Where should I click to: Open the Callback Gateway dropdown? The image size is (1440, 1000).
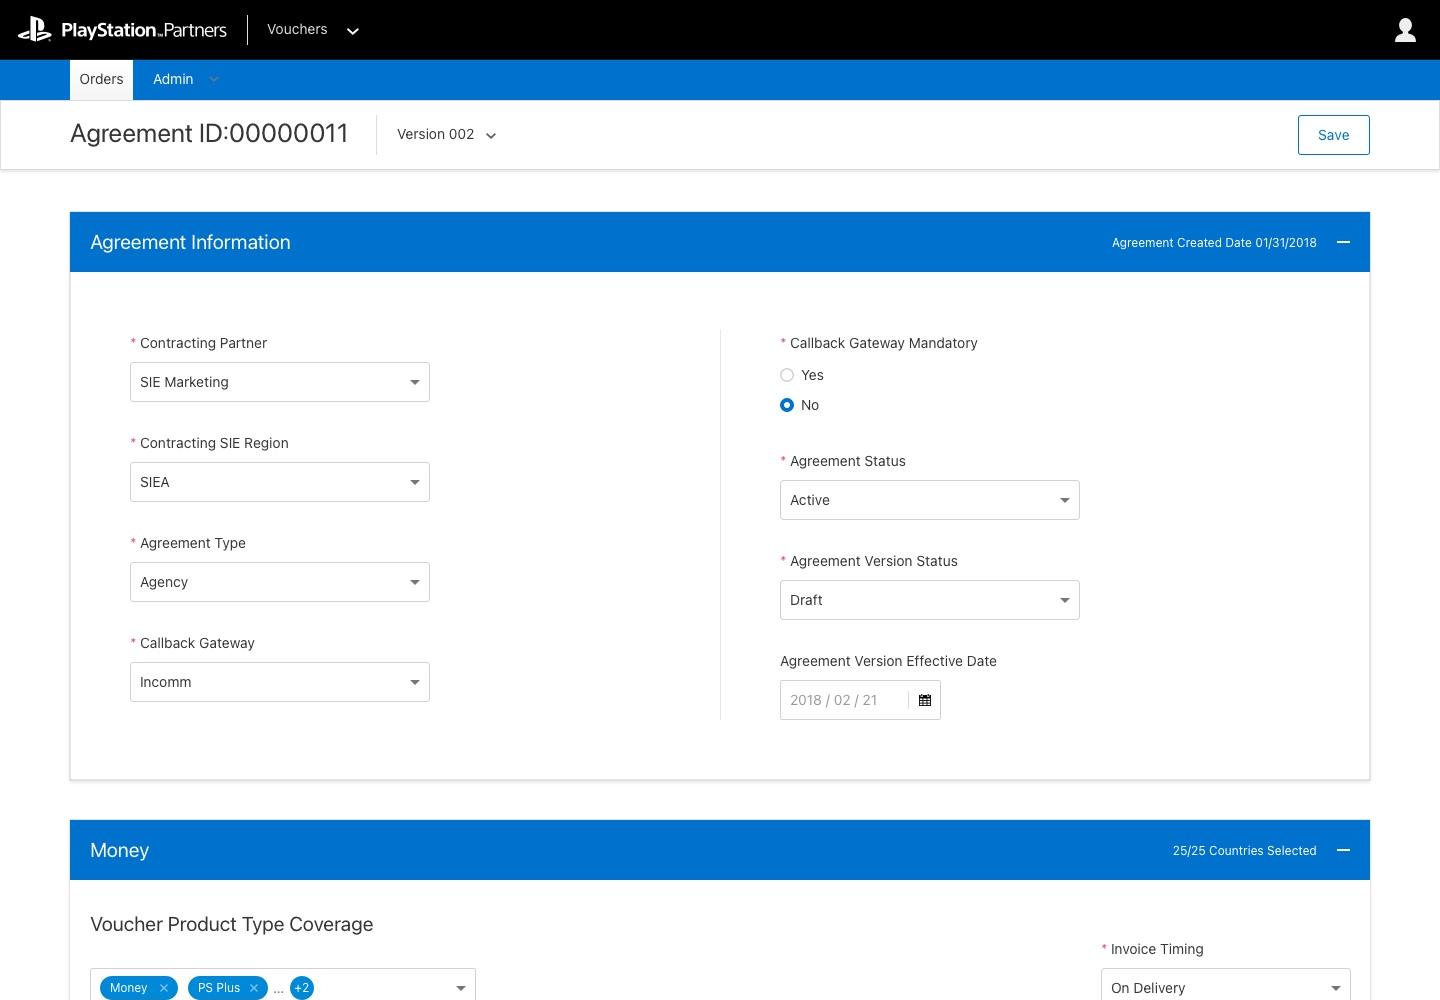pos(280,682)
